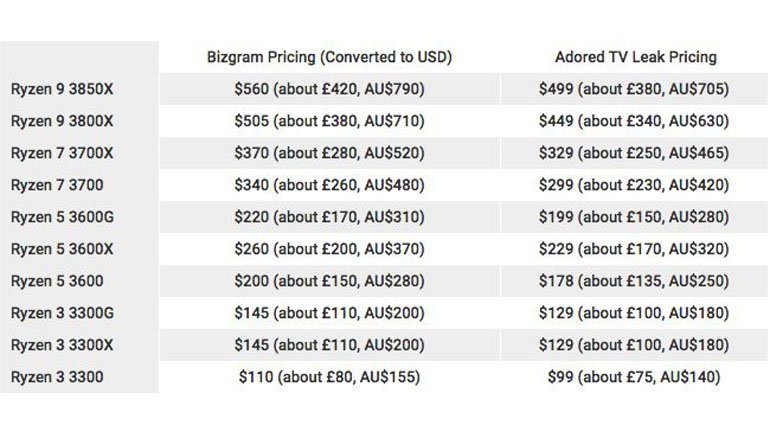Click the Adored TV Leak Pricing header
The width and height of the screenshot is (770, 434).
tap(636, 57)
